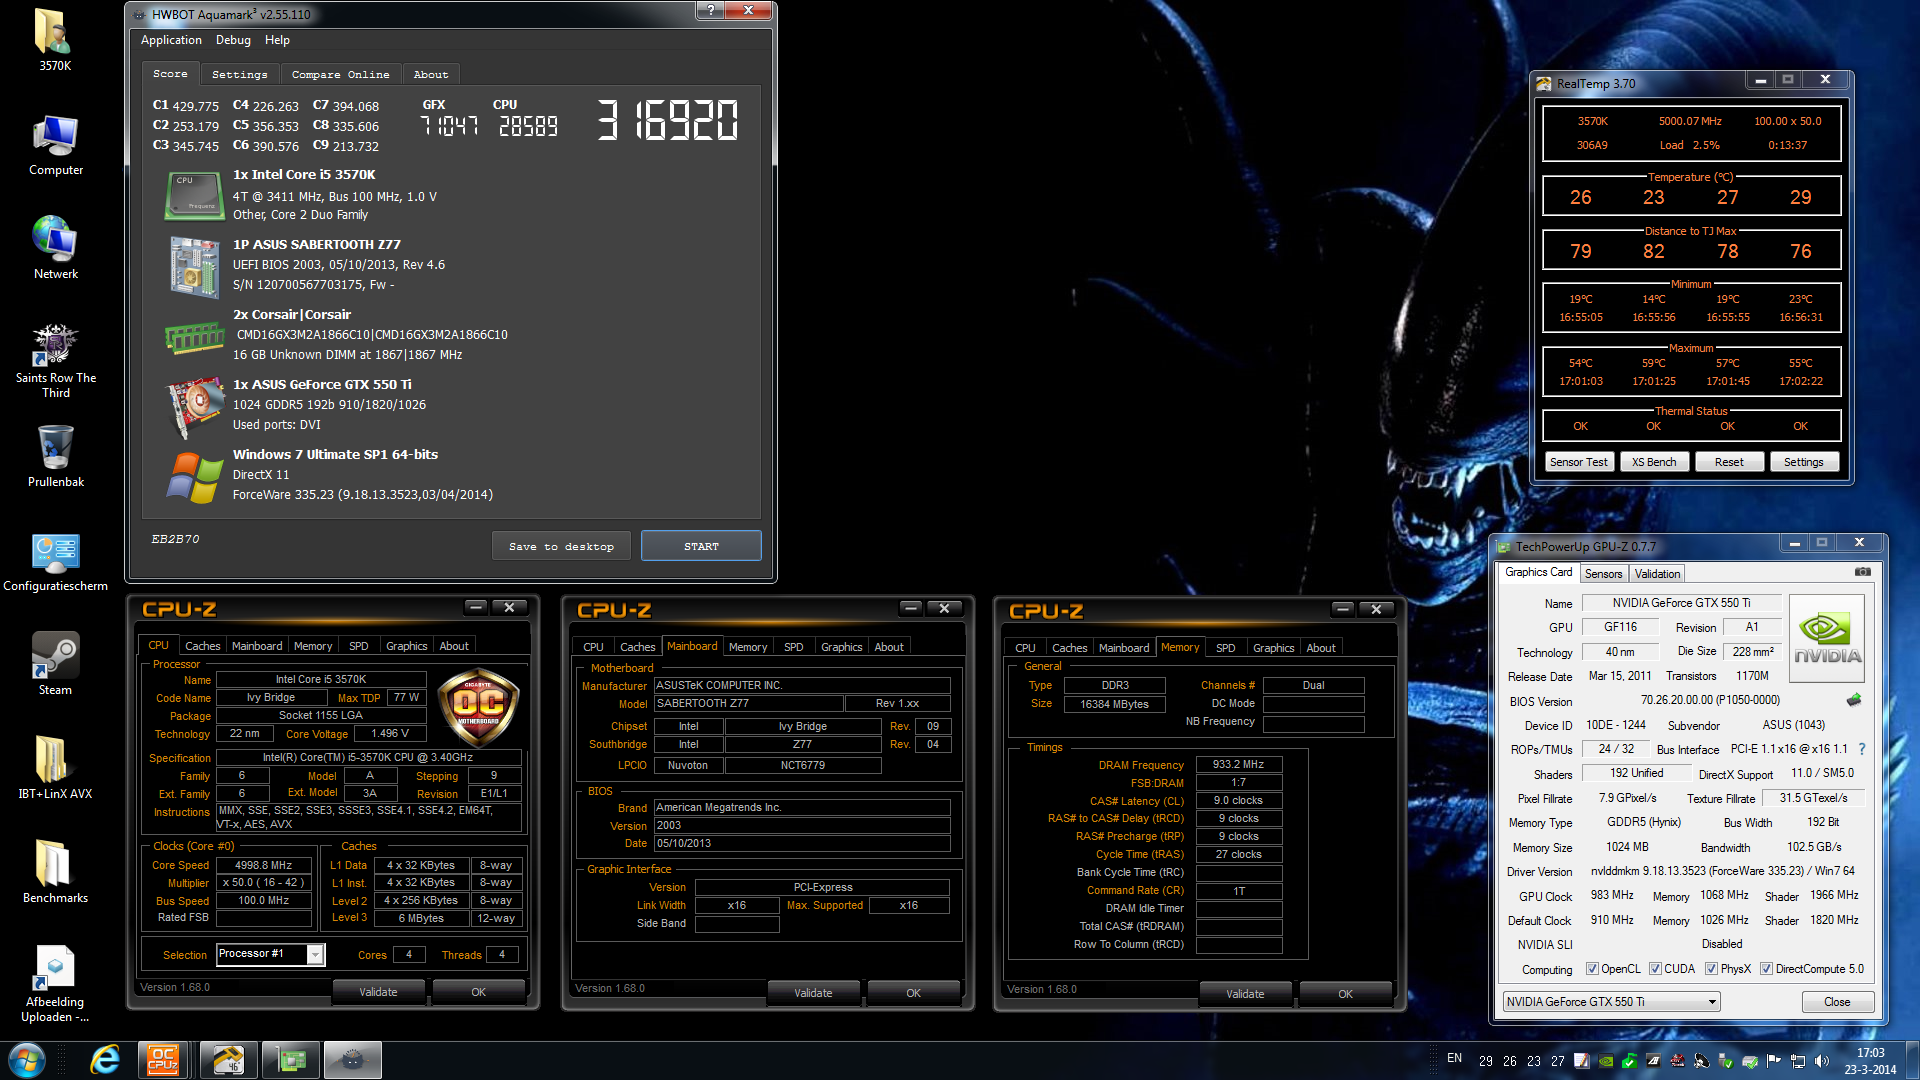Image resolution: width=1920 pixels, height=1080 pixels.
Task: Click the HWBOT Aquamark taskbar button
Action: (x=352, y=1060)
